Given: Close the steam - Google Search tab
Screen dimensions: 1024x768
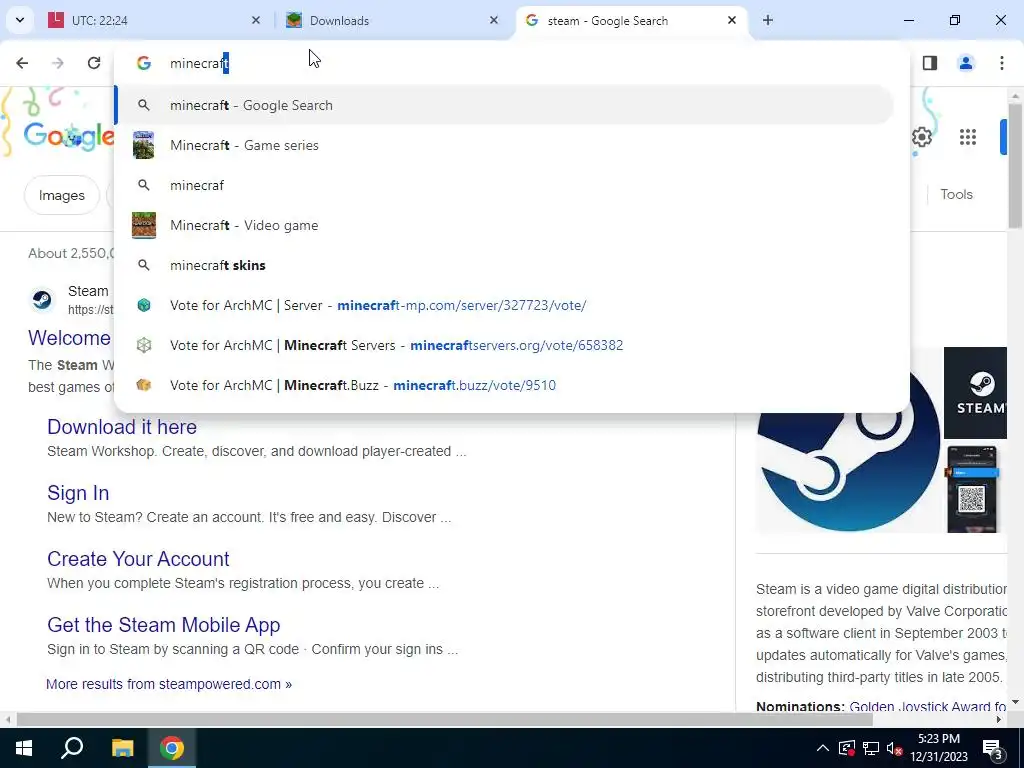Looking at the screenshot, I should [x=732, y=20].
